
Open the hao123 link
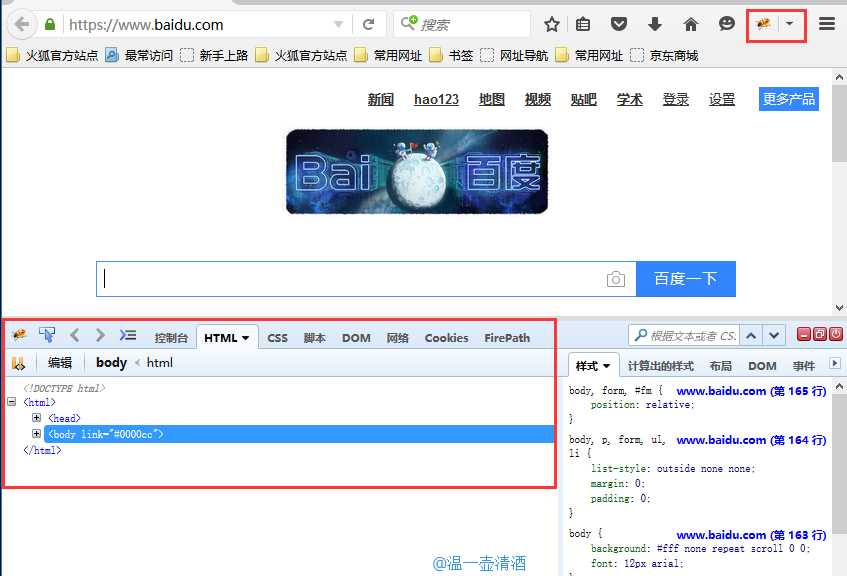(436, 99)
